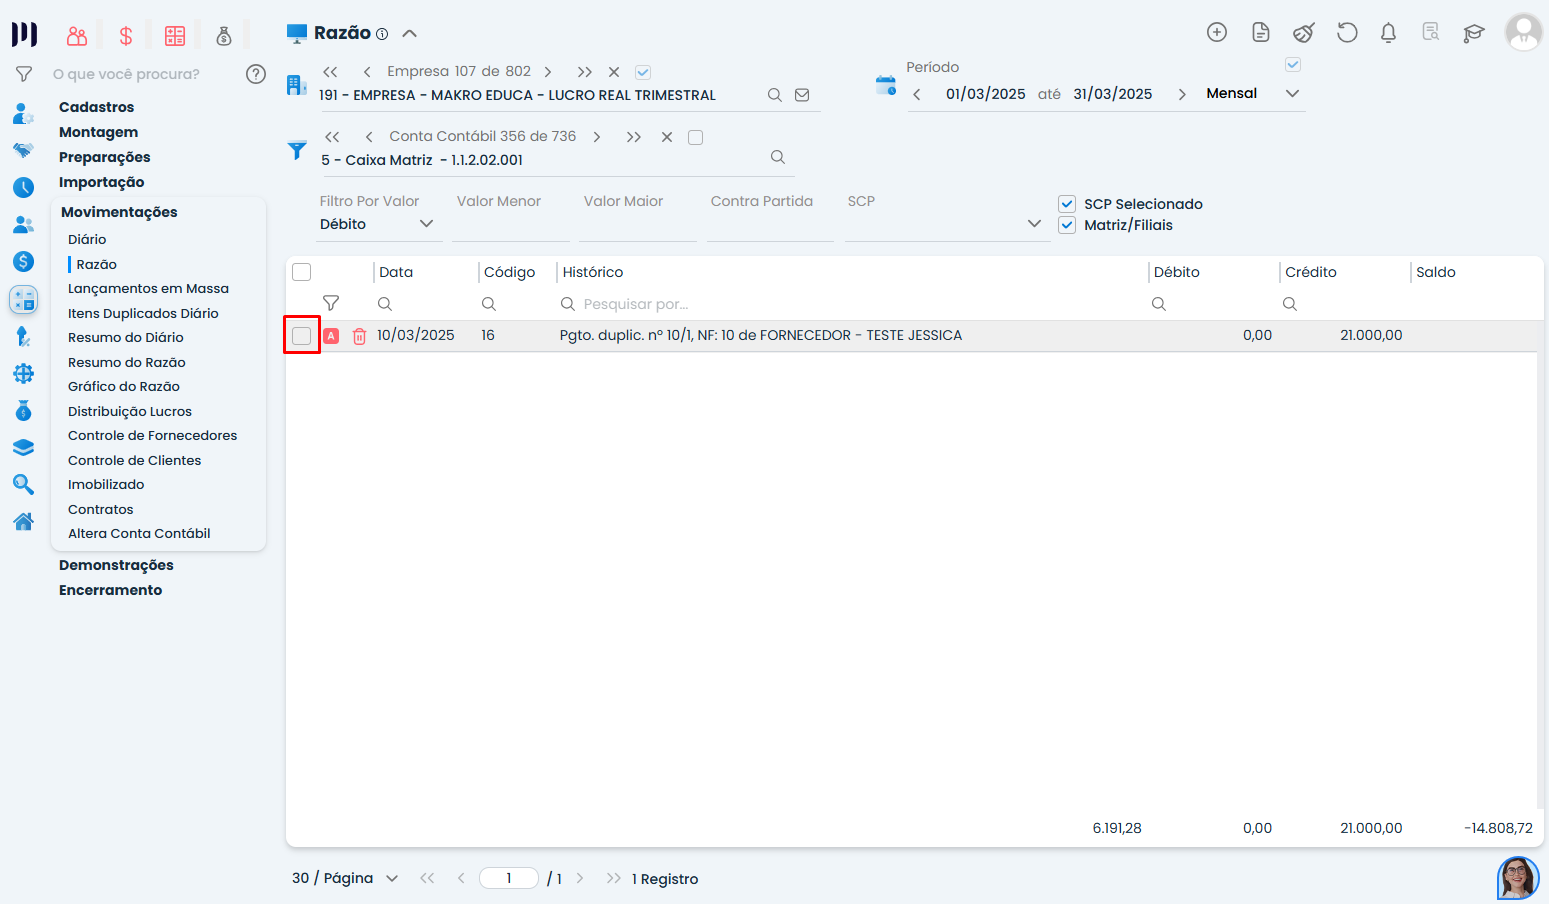Open the support assistant avatar chat

tap(1518, 878)
